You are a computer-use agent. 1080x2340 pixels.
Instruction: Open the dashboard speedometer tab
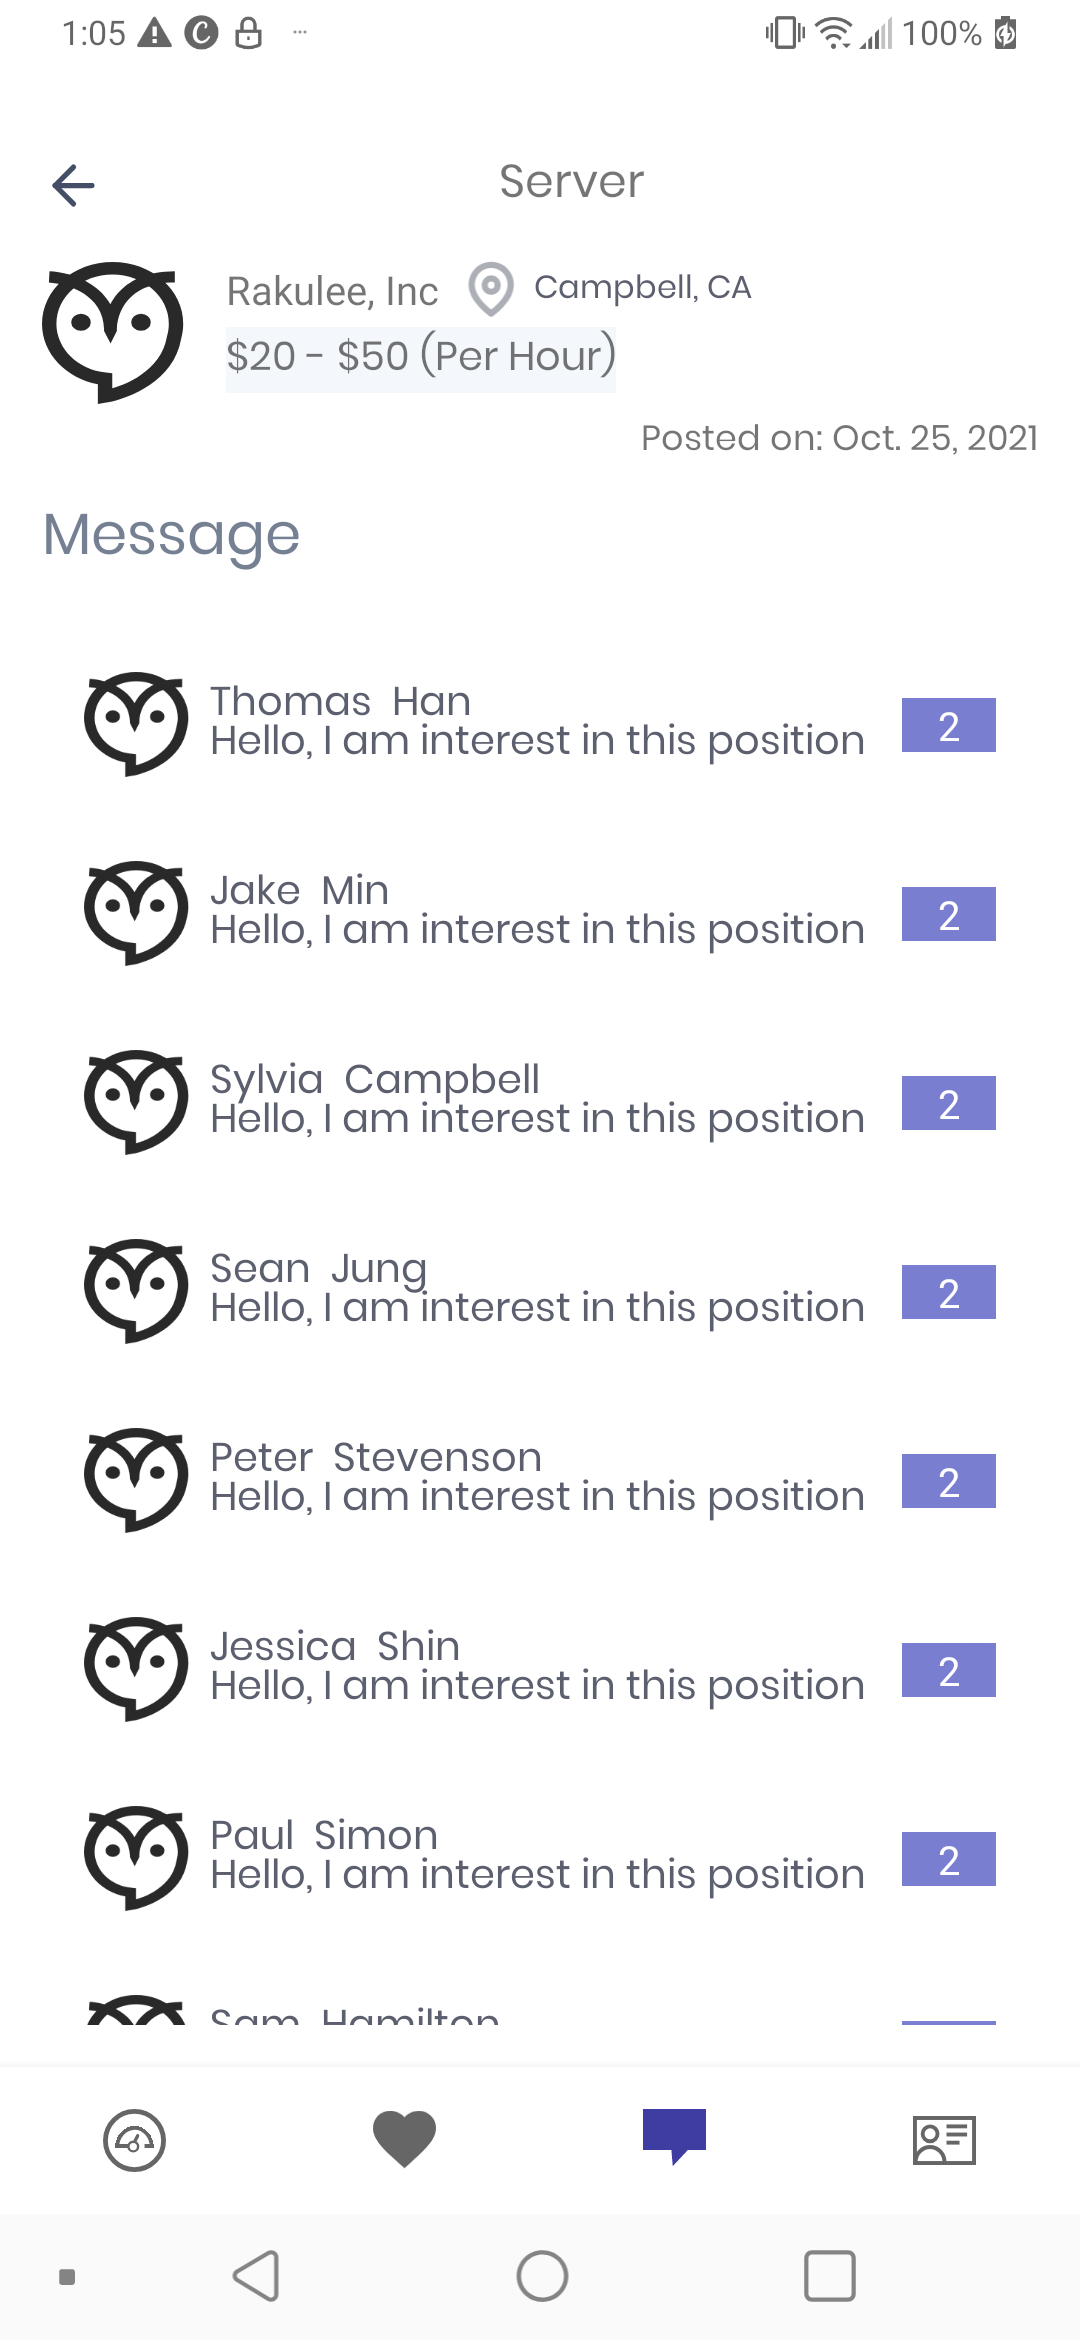(x=134, y=2140)
